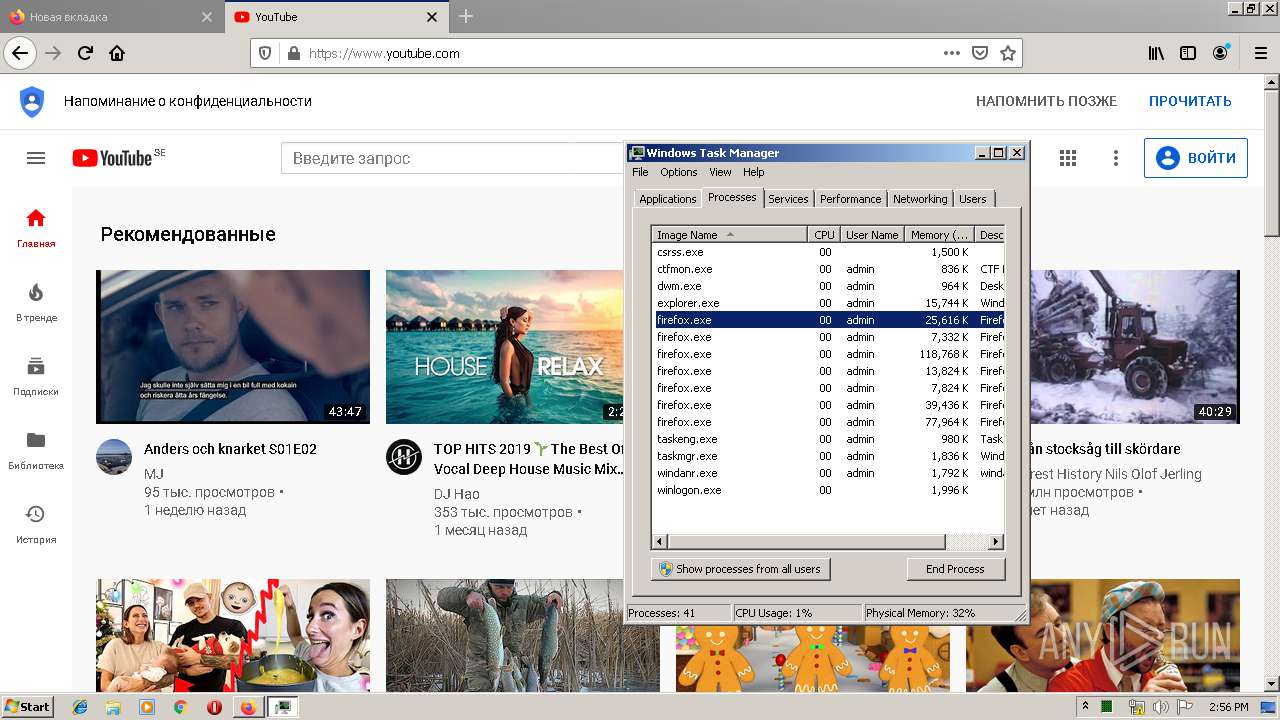The height and width of the screenshot is (720, 1280).
Task: Sort processes by Memory column header
Action: (x=939, y=235)
